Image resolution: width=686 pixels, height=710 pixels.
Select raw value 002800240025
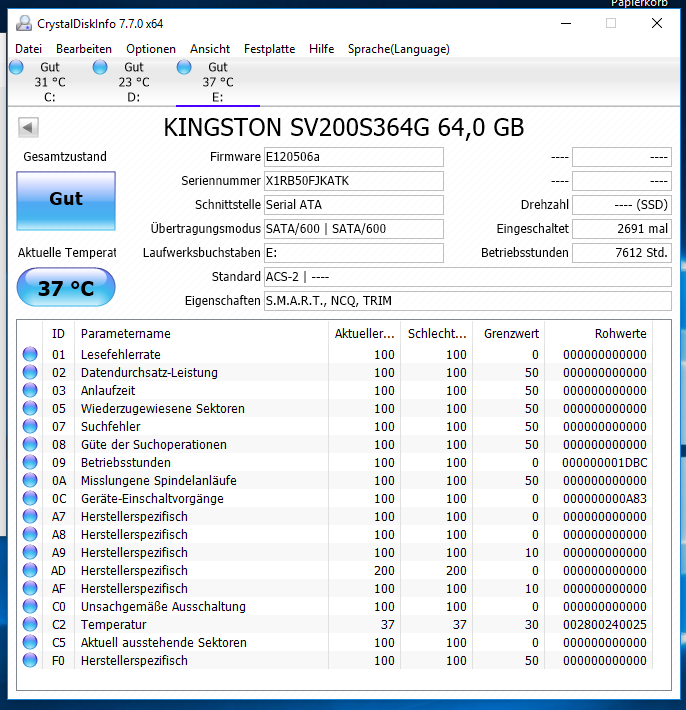604,625
